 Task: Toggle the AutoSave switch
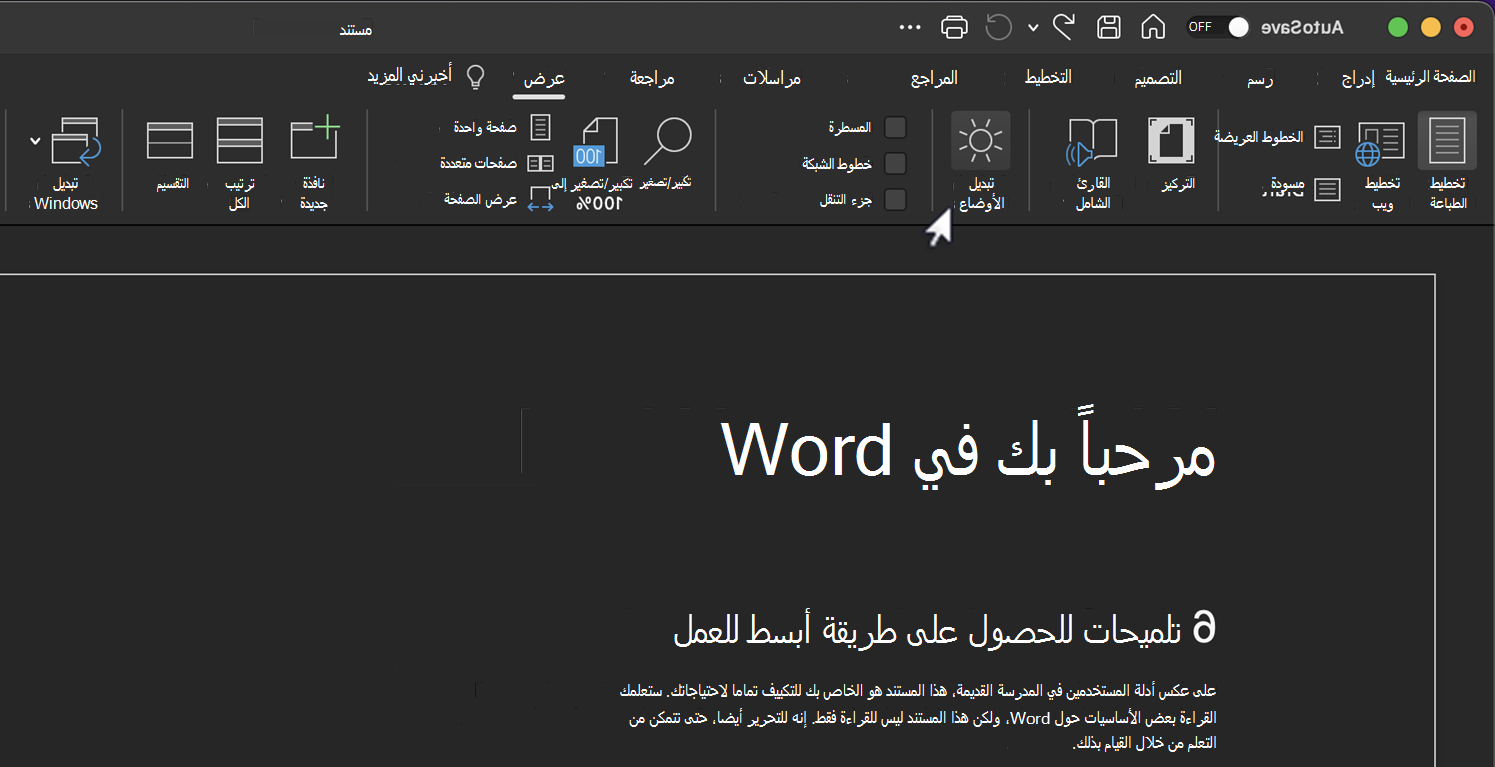click(x=1218, y=27)
